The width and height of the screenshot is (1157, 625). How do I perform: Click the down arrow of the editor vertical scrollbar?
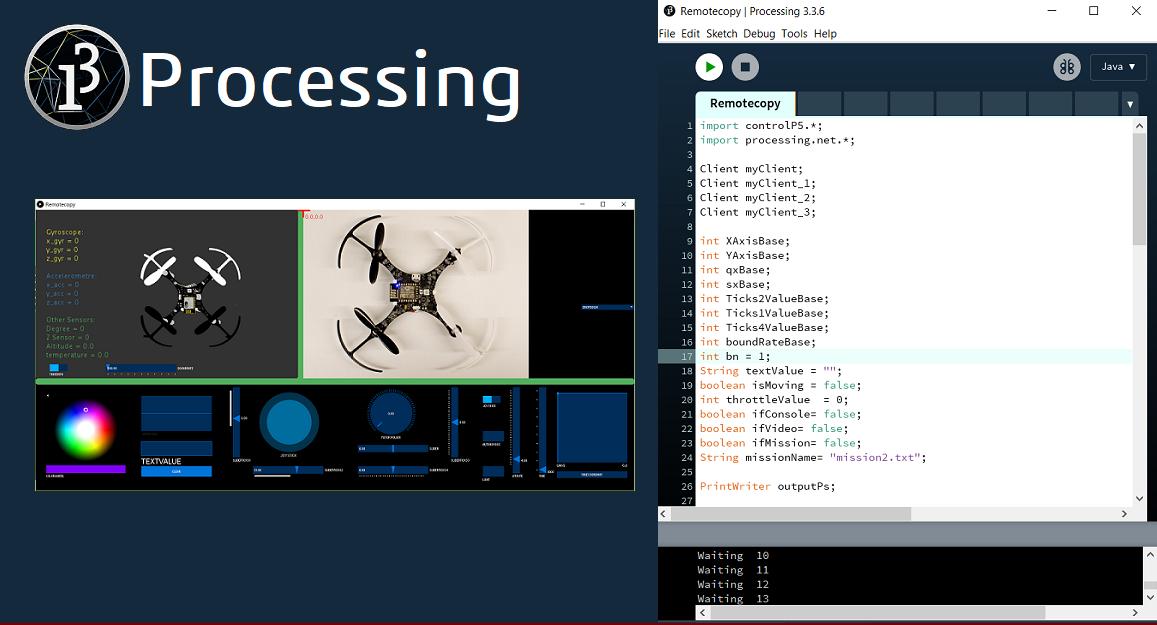pos(1139,498)
